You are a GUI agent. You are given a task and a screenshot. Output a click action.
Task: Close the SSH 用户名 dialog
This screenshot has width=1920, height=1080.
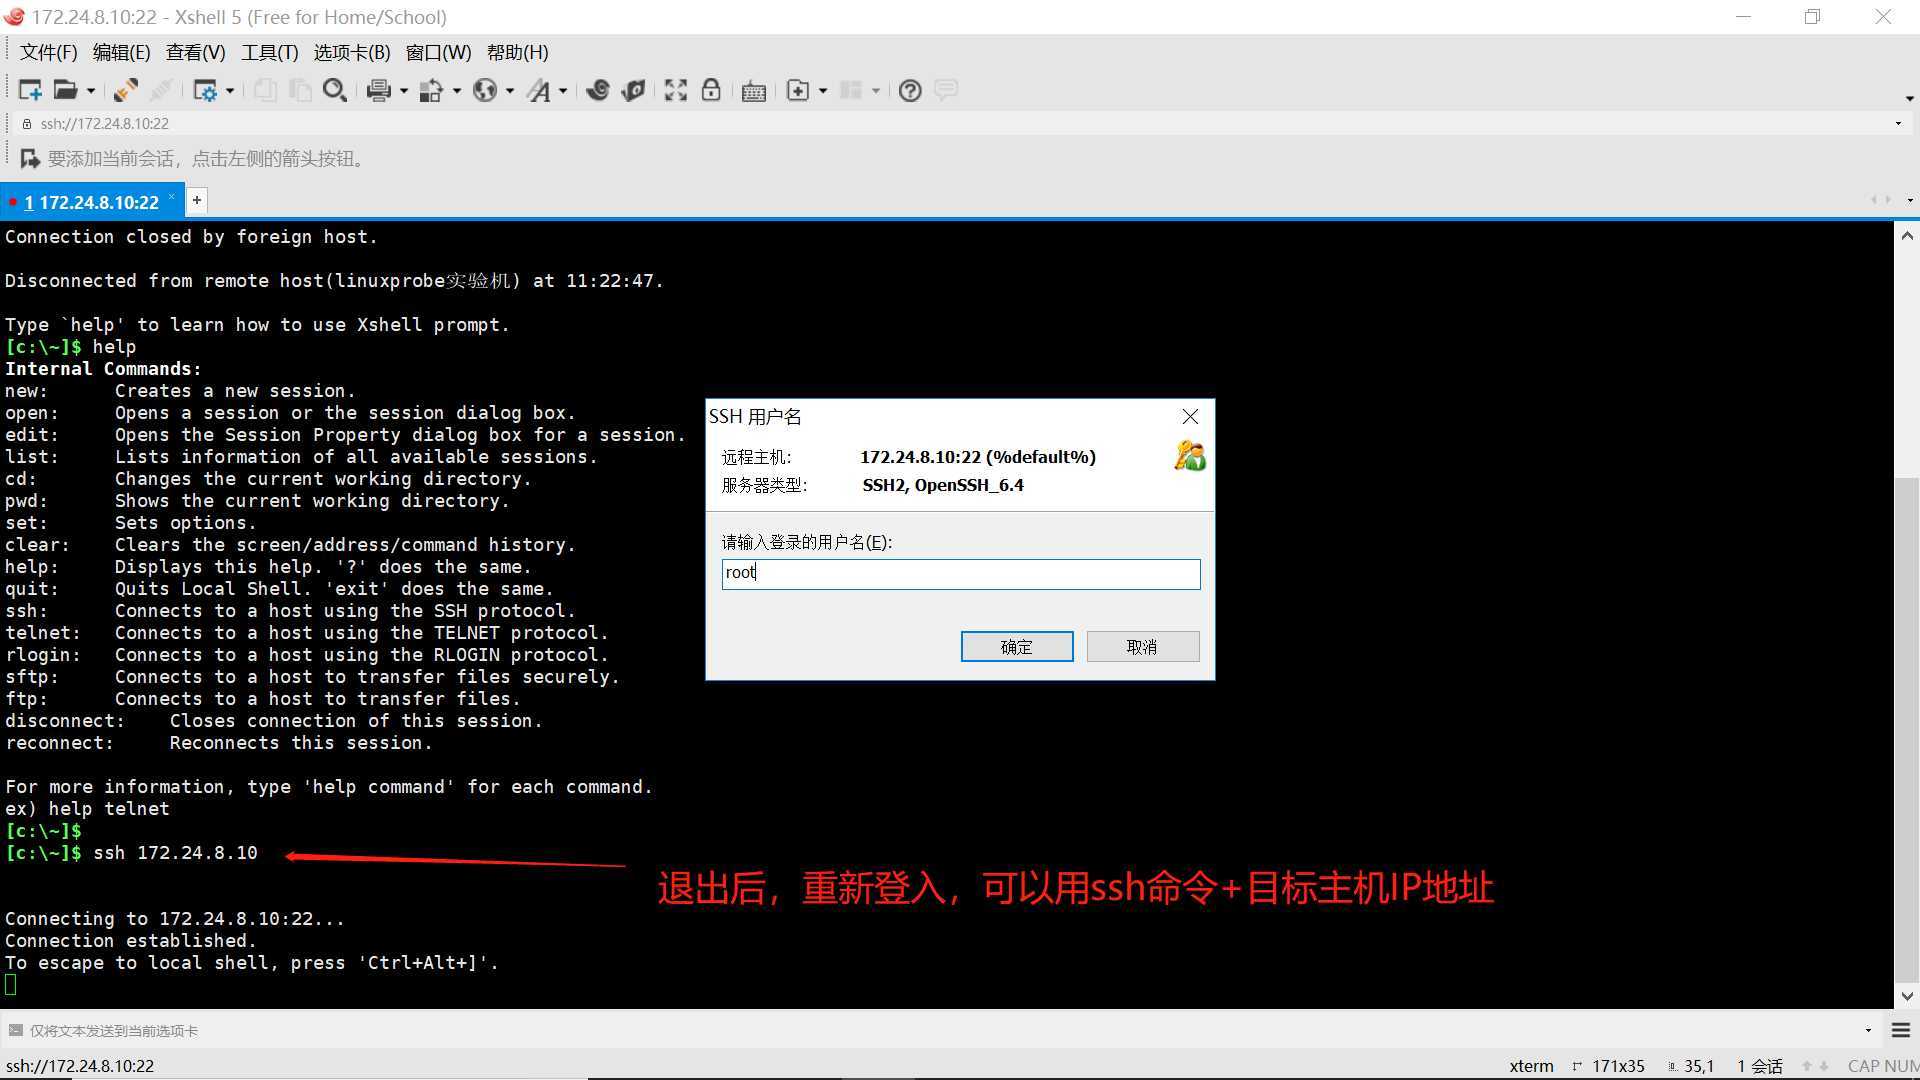coord(1190,416)
